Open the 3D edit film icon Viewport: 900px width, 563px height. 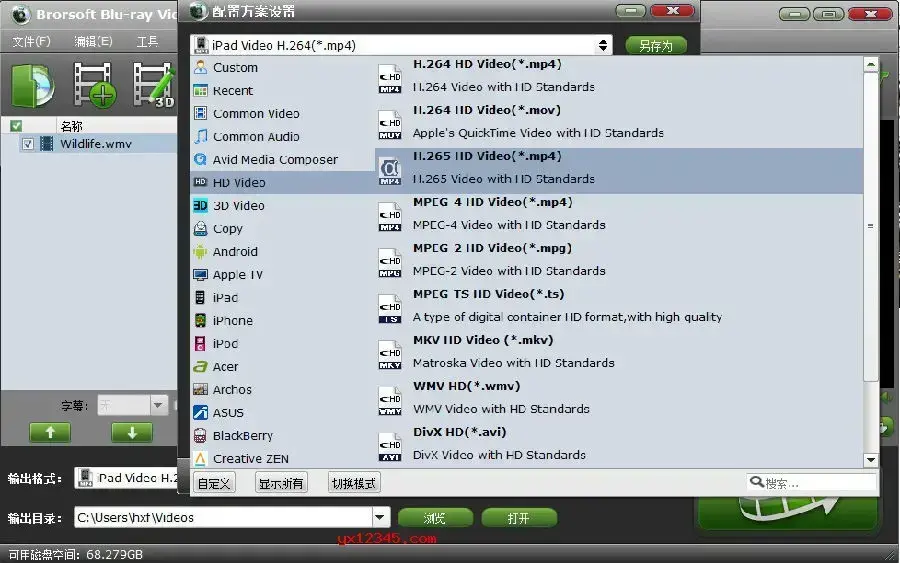[x=154, y=85]
